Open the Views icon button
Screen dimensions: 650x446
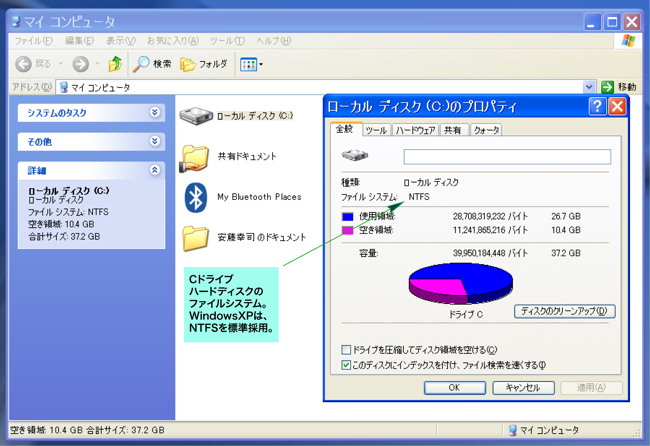pos(248,64)
